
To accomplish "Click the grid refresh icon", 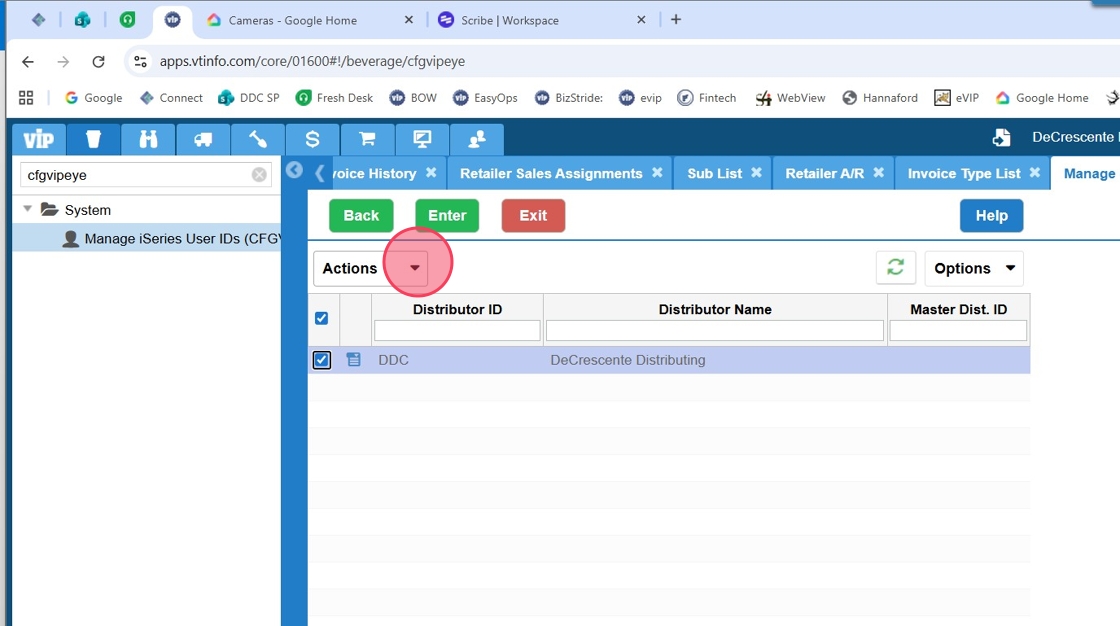I will [x=896, y=268].
